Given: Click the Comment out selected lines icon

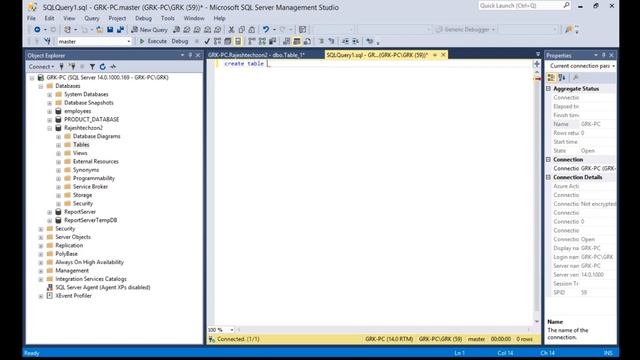Looking at the screenshot, I should click(x=321, y=41).
